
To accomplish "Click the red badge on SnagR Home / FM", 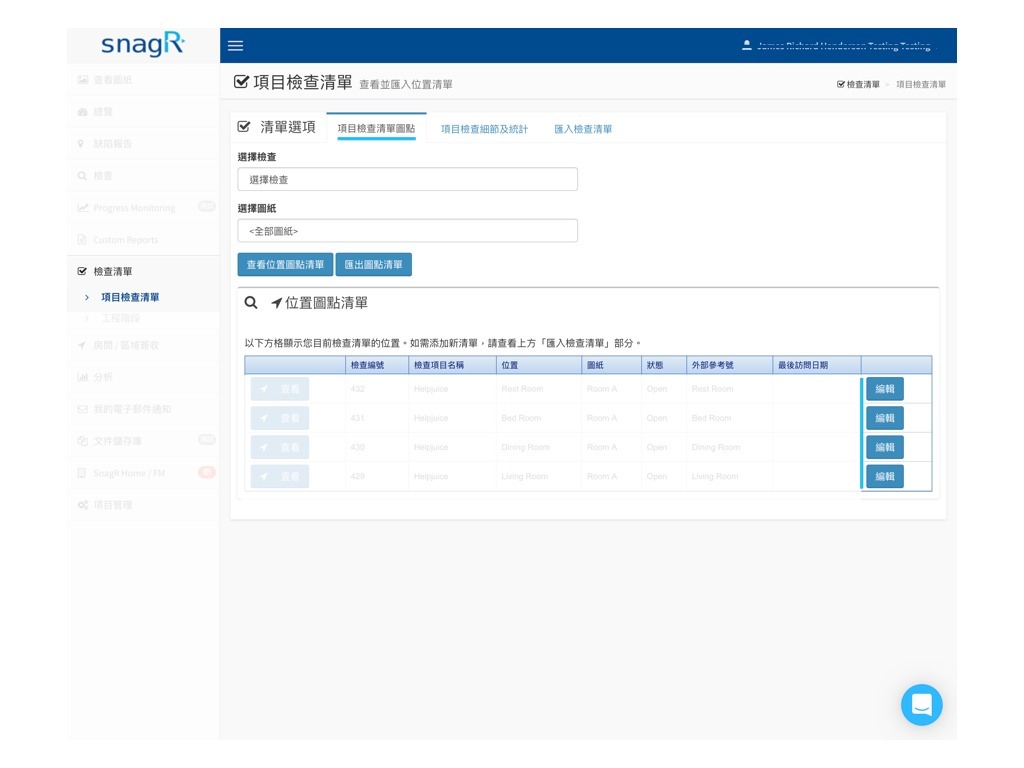I will (206, 472).
